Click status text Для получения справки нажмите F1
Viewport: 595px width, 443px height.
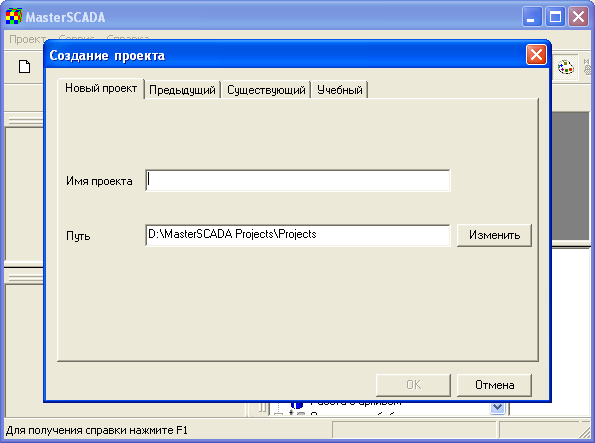[97, 430]
